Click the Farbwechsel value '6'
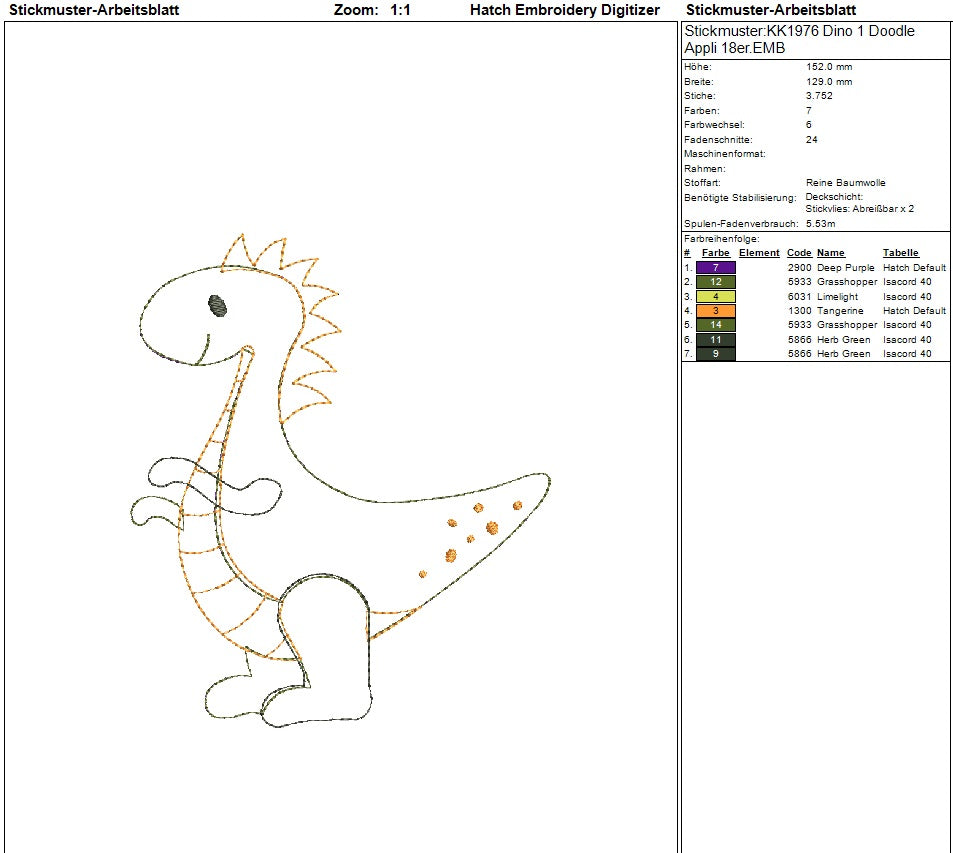The width and height of the screenshot is (953, 853). click(x=809, y=125)
